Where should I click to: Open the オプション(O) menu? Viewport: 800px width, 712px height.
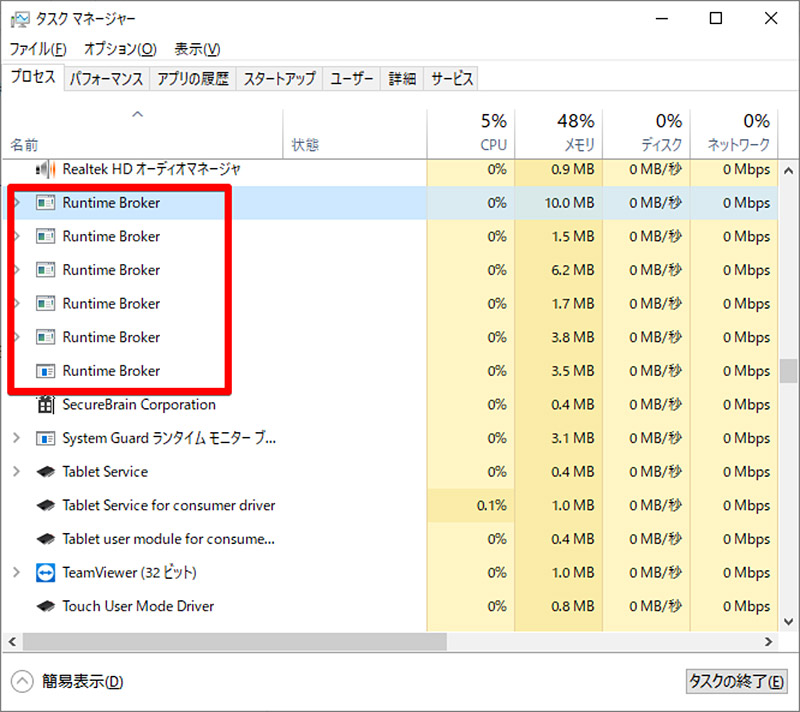(x=120, y=49)
